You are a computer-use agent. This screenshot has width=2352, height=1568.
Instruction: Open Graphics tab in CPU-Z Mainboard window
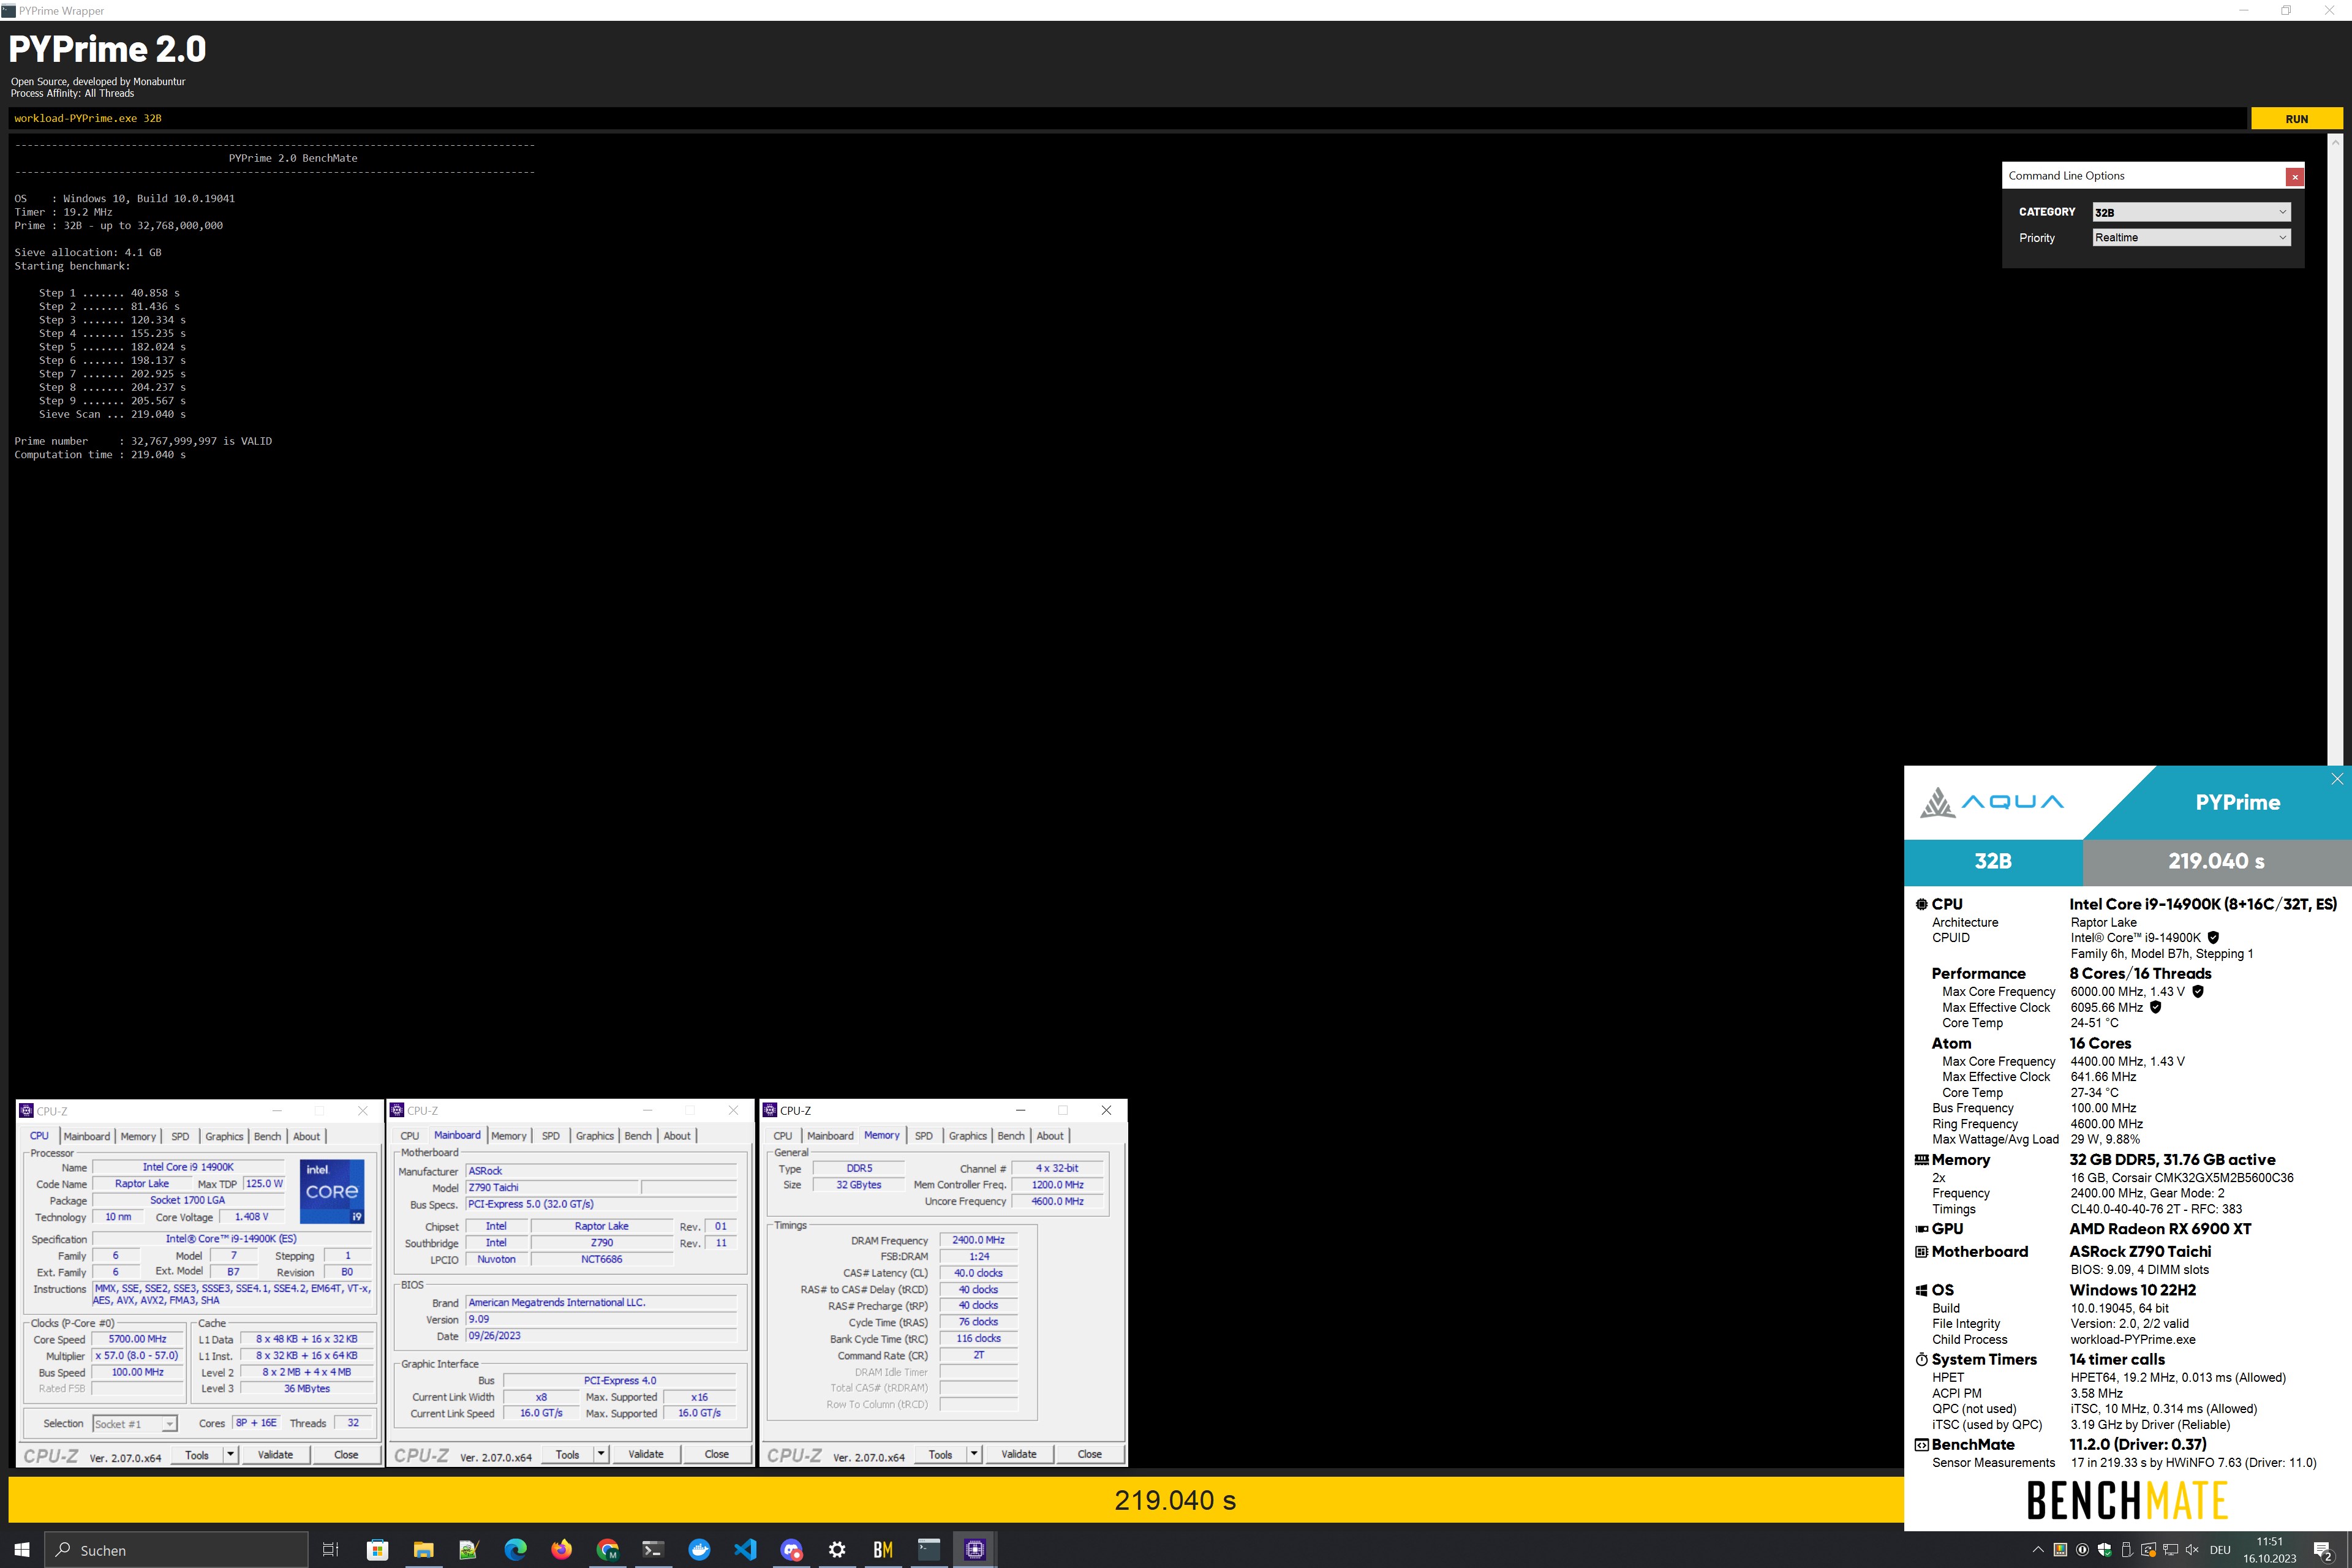point(594,1136)
